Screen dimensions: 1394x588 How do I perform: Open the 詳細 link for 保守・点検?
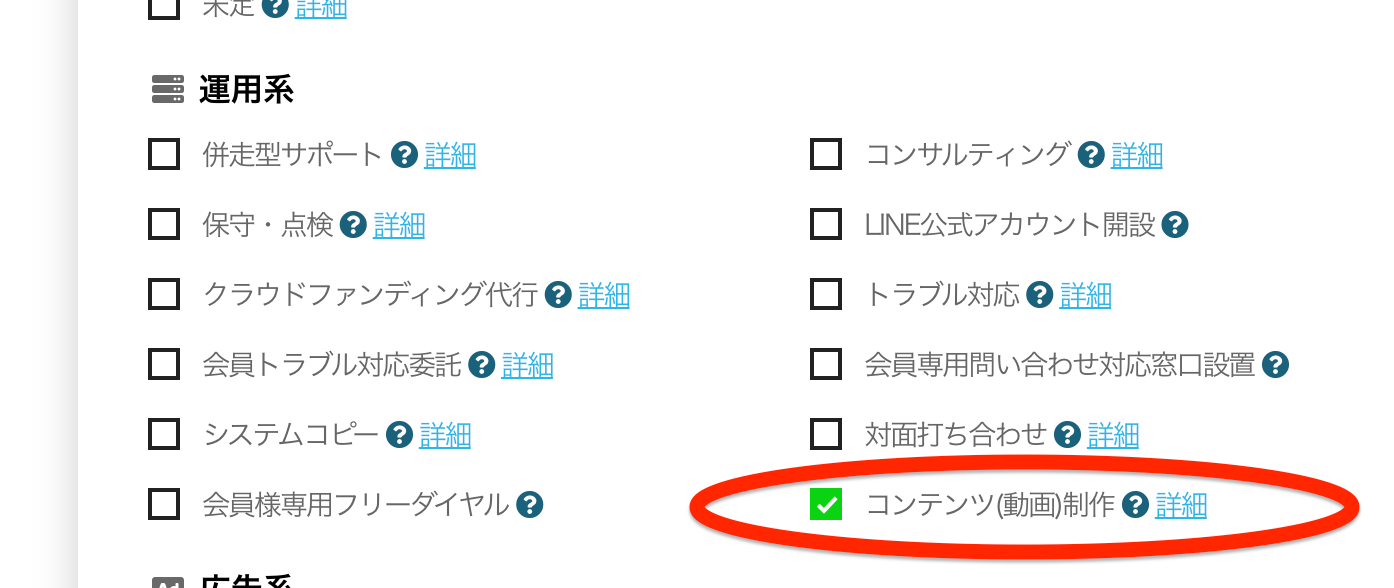399,225
